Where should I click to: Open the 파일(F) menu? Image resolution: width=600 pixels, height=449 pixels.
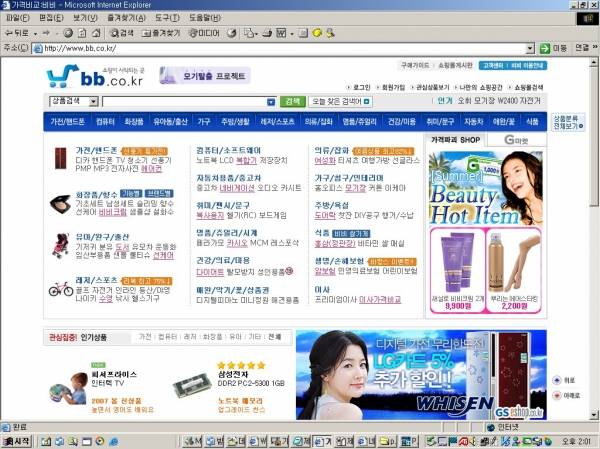point(18,18)
